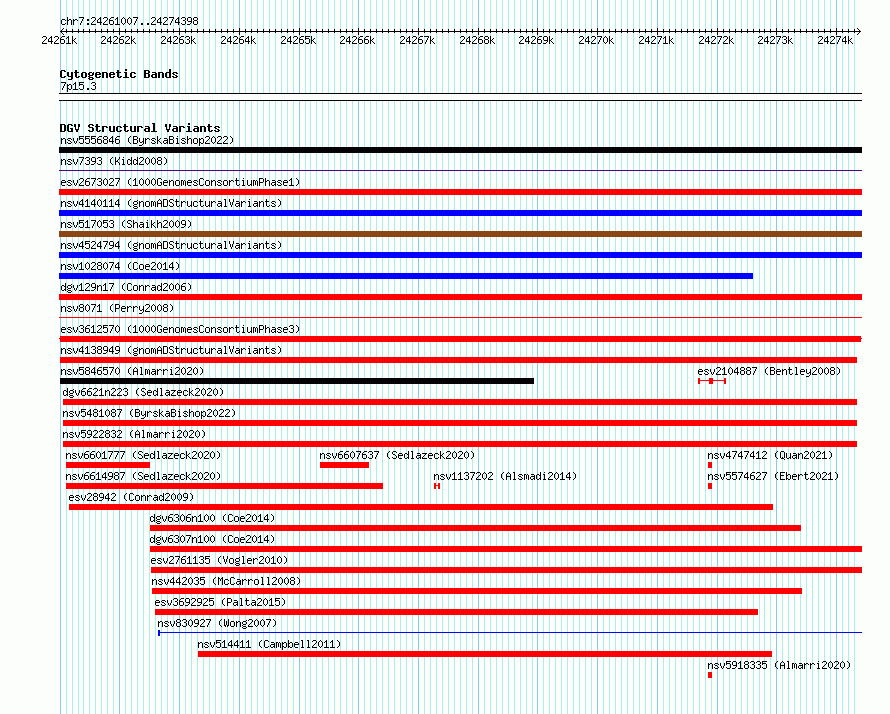This screenshot has width=890, height=714.
Task: Click the red nsv6607637 Sedlazeck2020 bar
Action: 345,465
